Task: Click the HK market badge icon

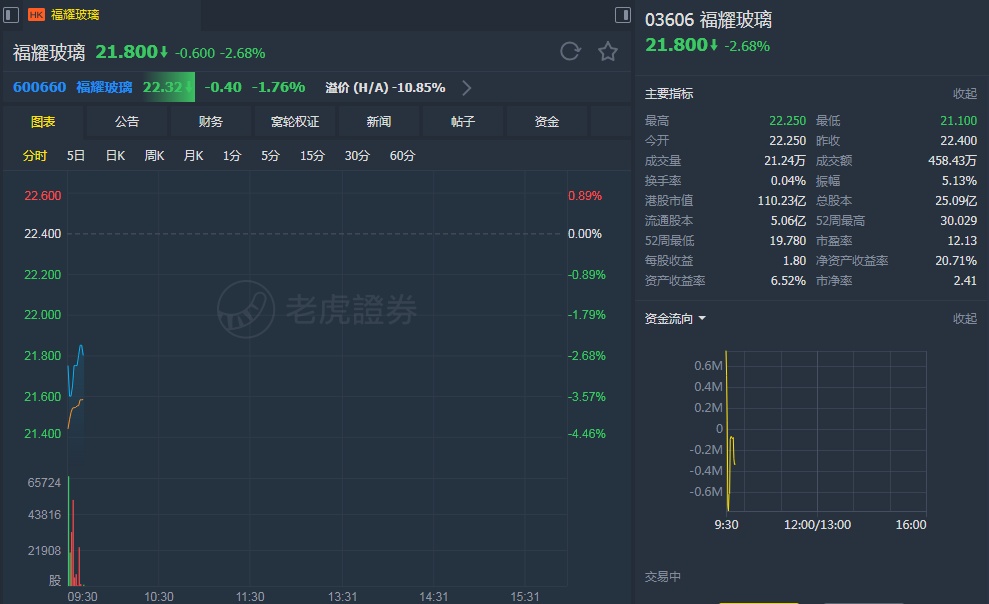Action: pos(37,15)
